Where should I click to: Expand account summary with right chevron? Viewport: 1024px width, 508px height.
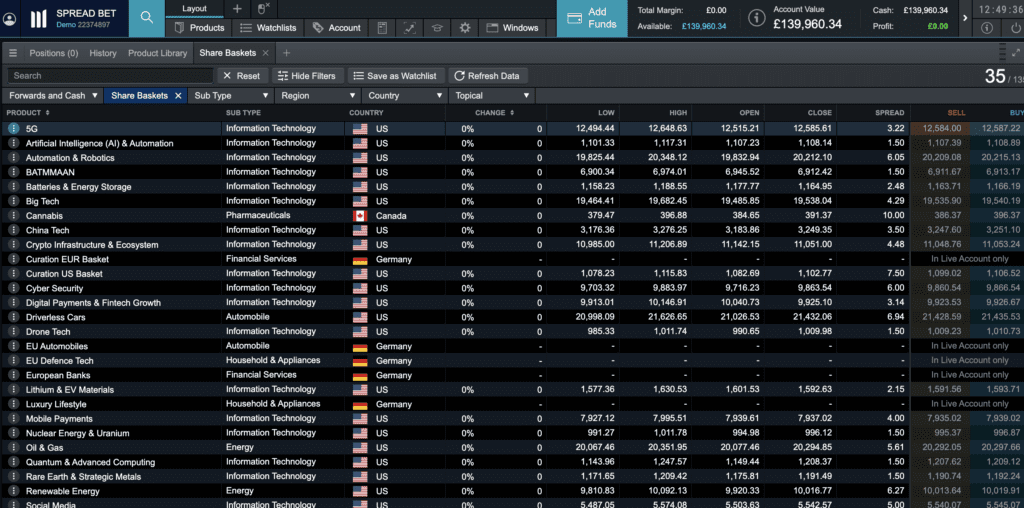tap(965, 18)
